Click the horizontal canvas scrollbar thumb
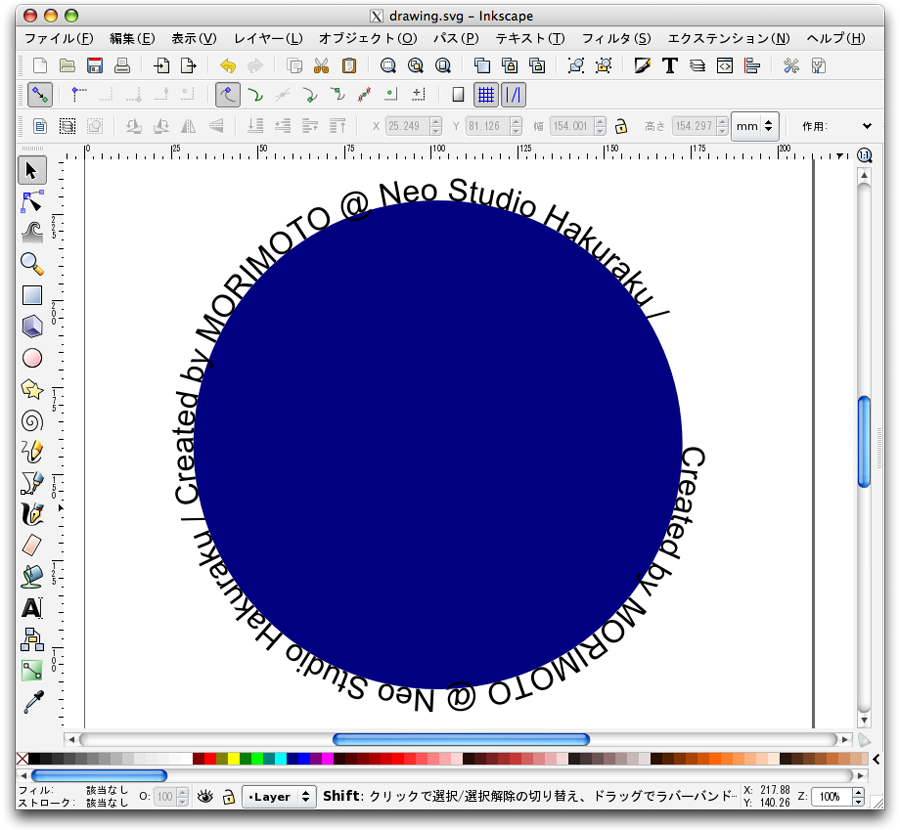Viewport: 900px width, 830px height. 461,739
